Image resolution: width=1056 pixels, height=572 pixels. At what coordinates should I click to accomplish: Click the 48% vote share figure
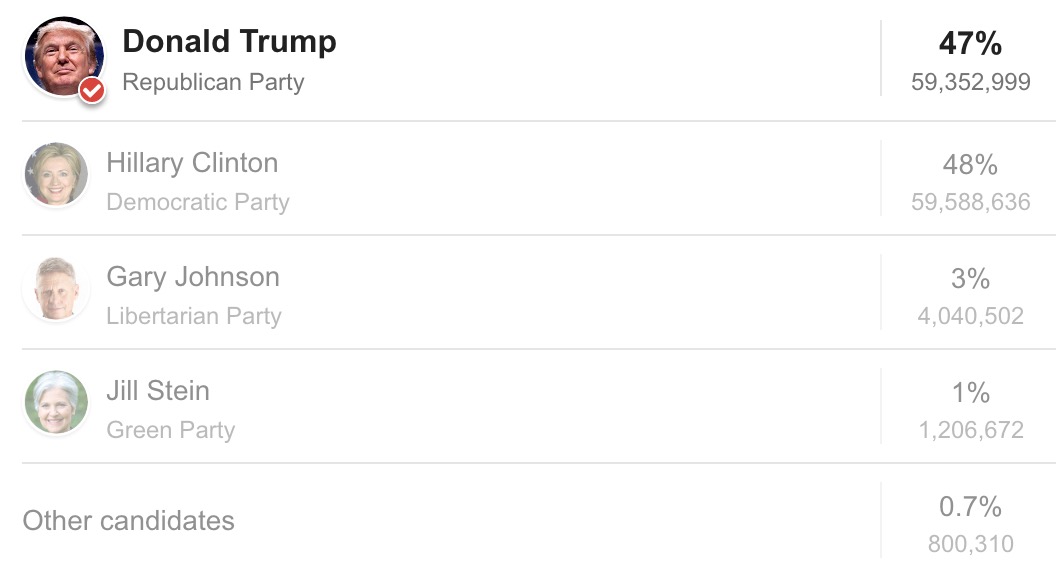tap(970, 164)
